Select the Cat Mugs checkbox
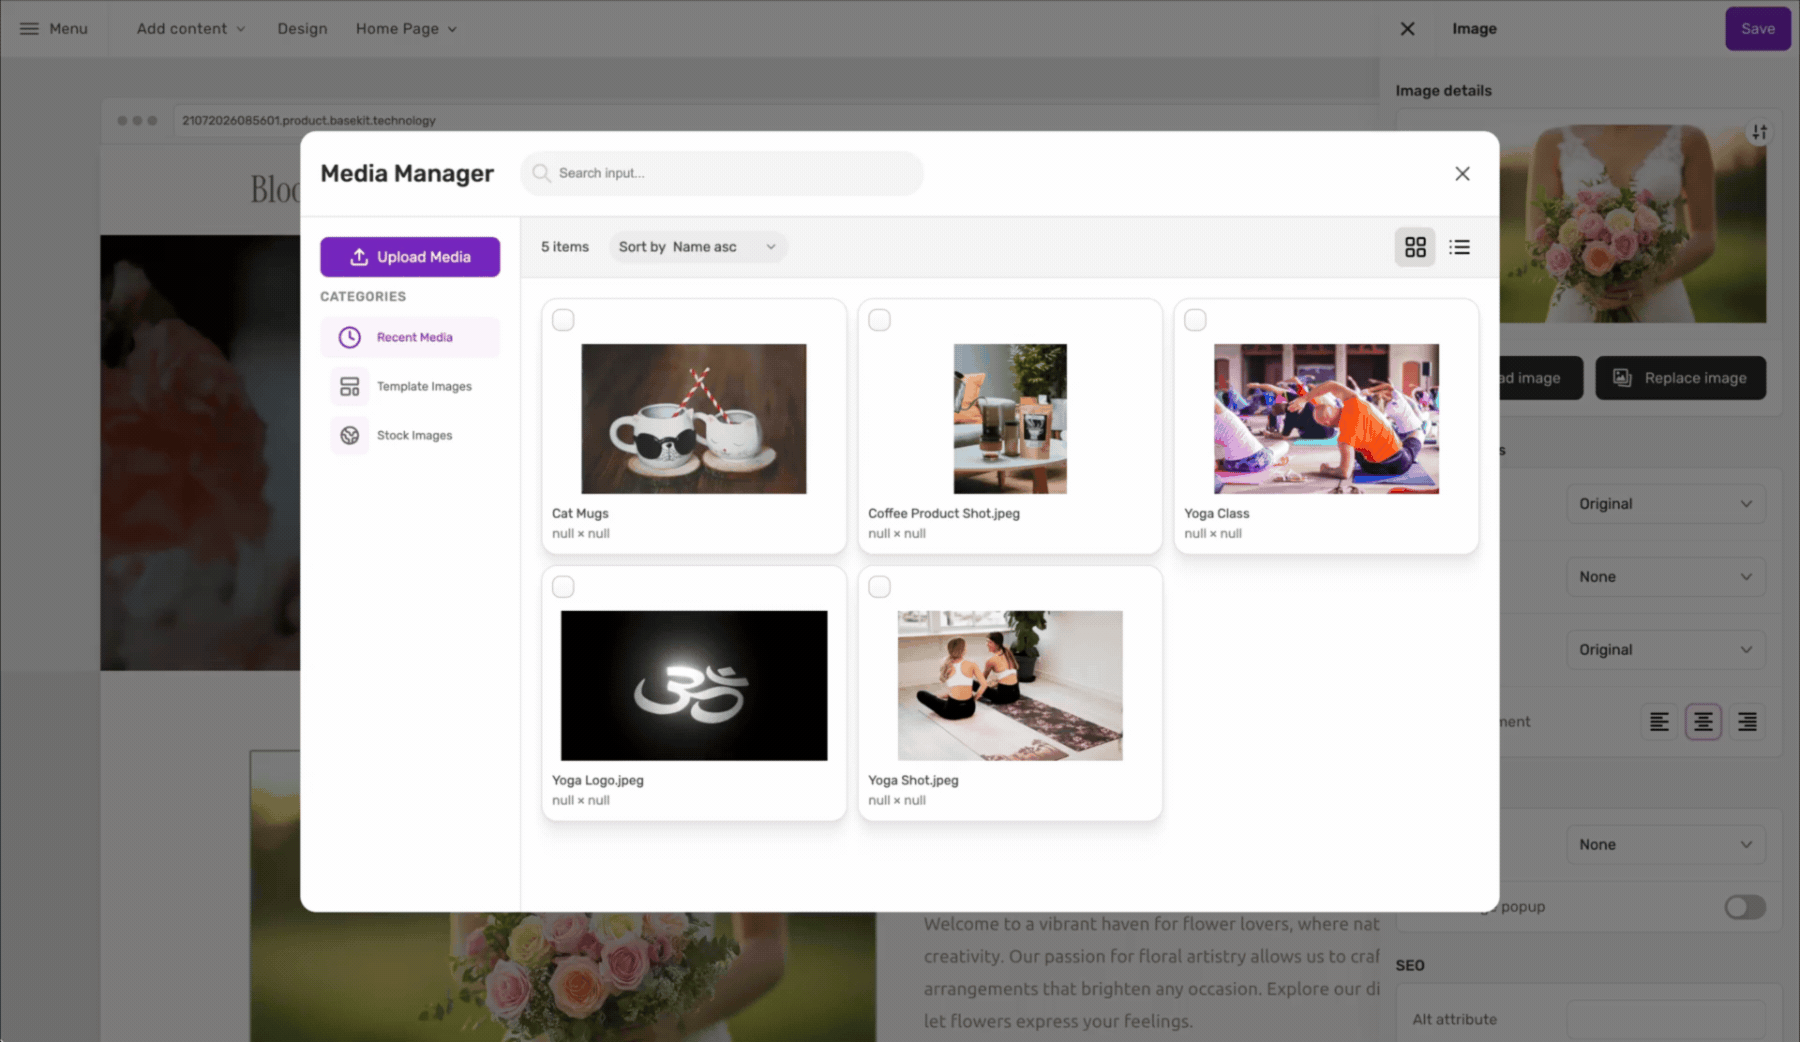 tap(563, 320)
